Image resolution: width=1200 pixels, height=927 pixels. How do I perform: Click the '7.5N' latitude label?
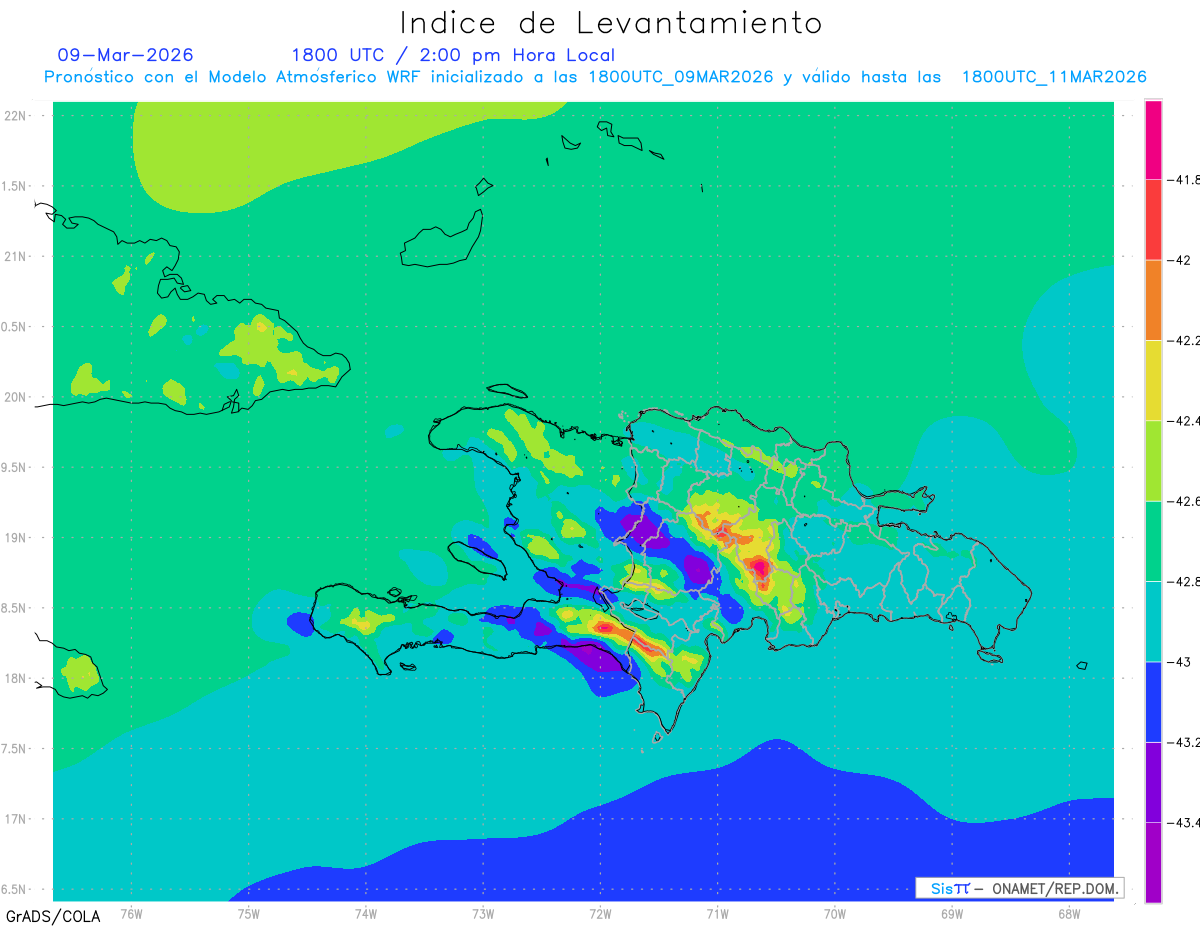(14, 749)
